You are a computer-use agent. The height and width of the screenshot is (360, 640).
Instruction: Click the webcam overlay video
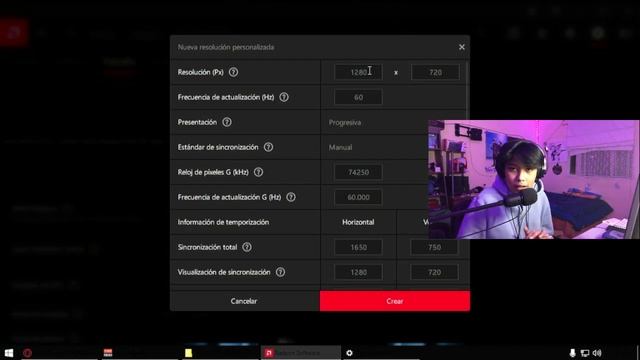(x=533, y=179)
